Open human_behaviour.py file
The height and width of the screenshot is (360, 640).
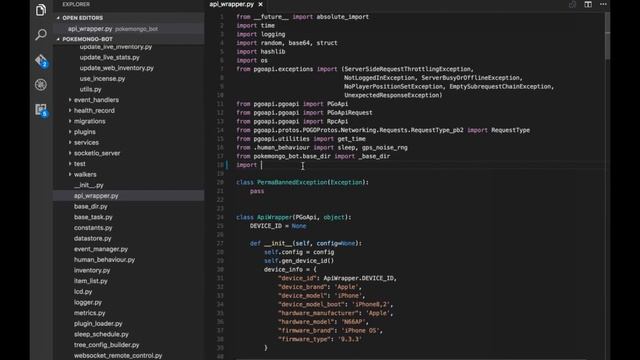coord(104,260)
